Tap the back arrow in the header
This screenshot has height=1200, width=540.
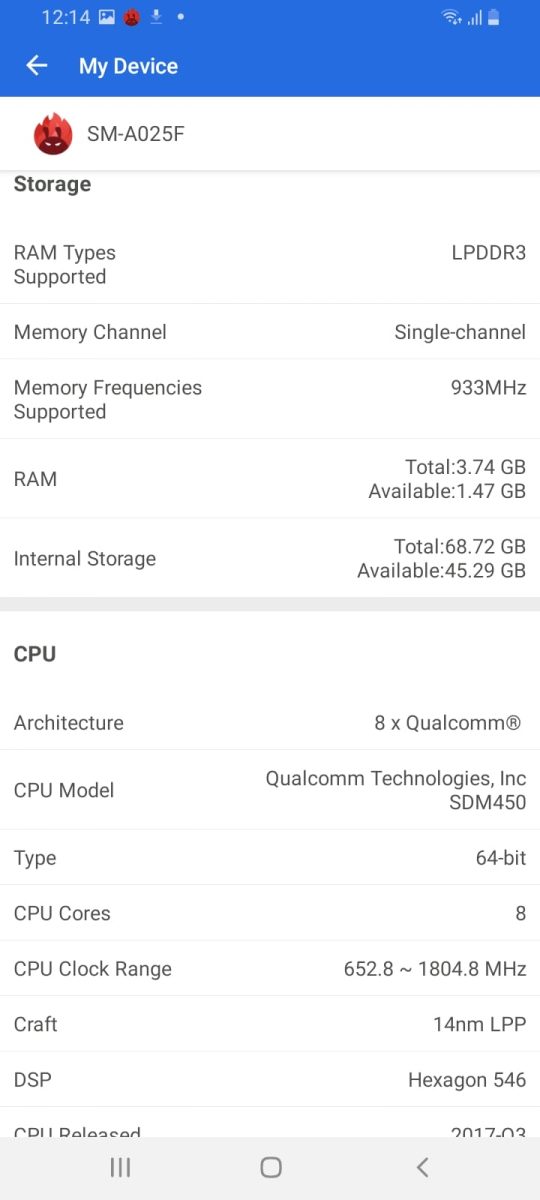(37, 66)
